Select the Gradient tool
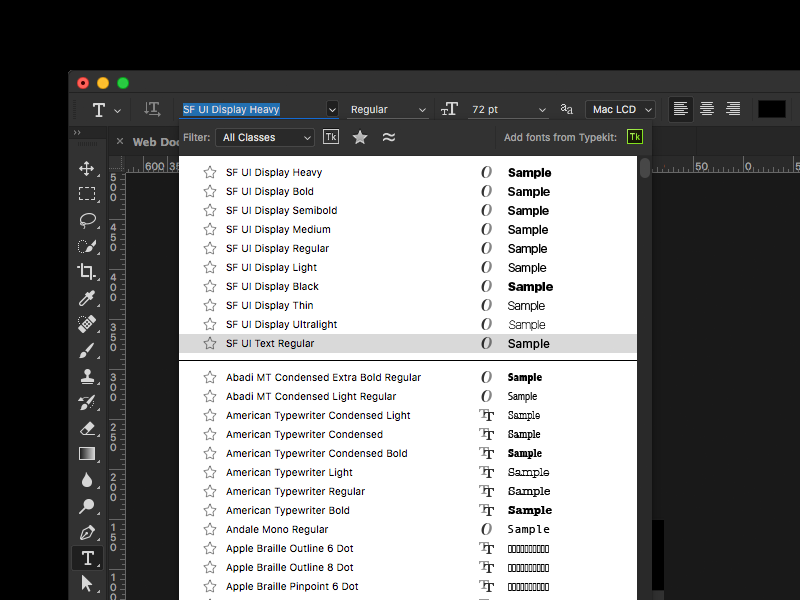The height and width of the screenshot is (600, 800). pyautogui.click(x=87, y=454)
